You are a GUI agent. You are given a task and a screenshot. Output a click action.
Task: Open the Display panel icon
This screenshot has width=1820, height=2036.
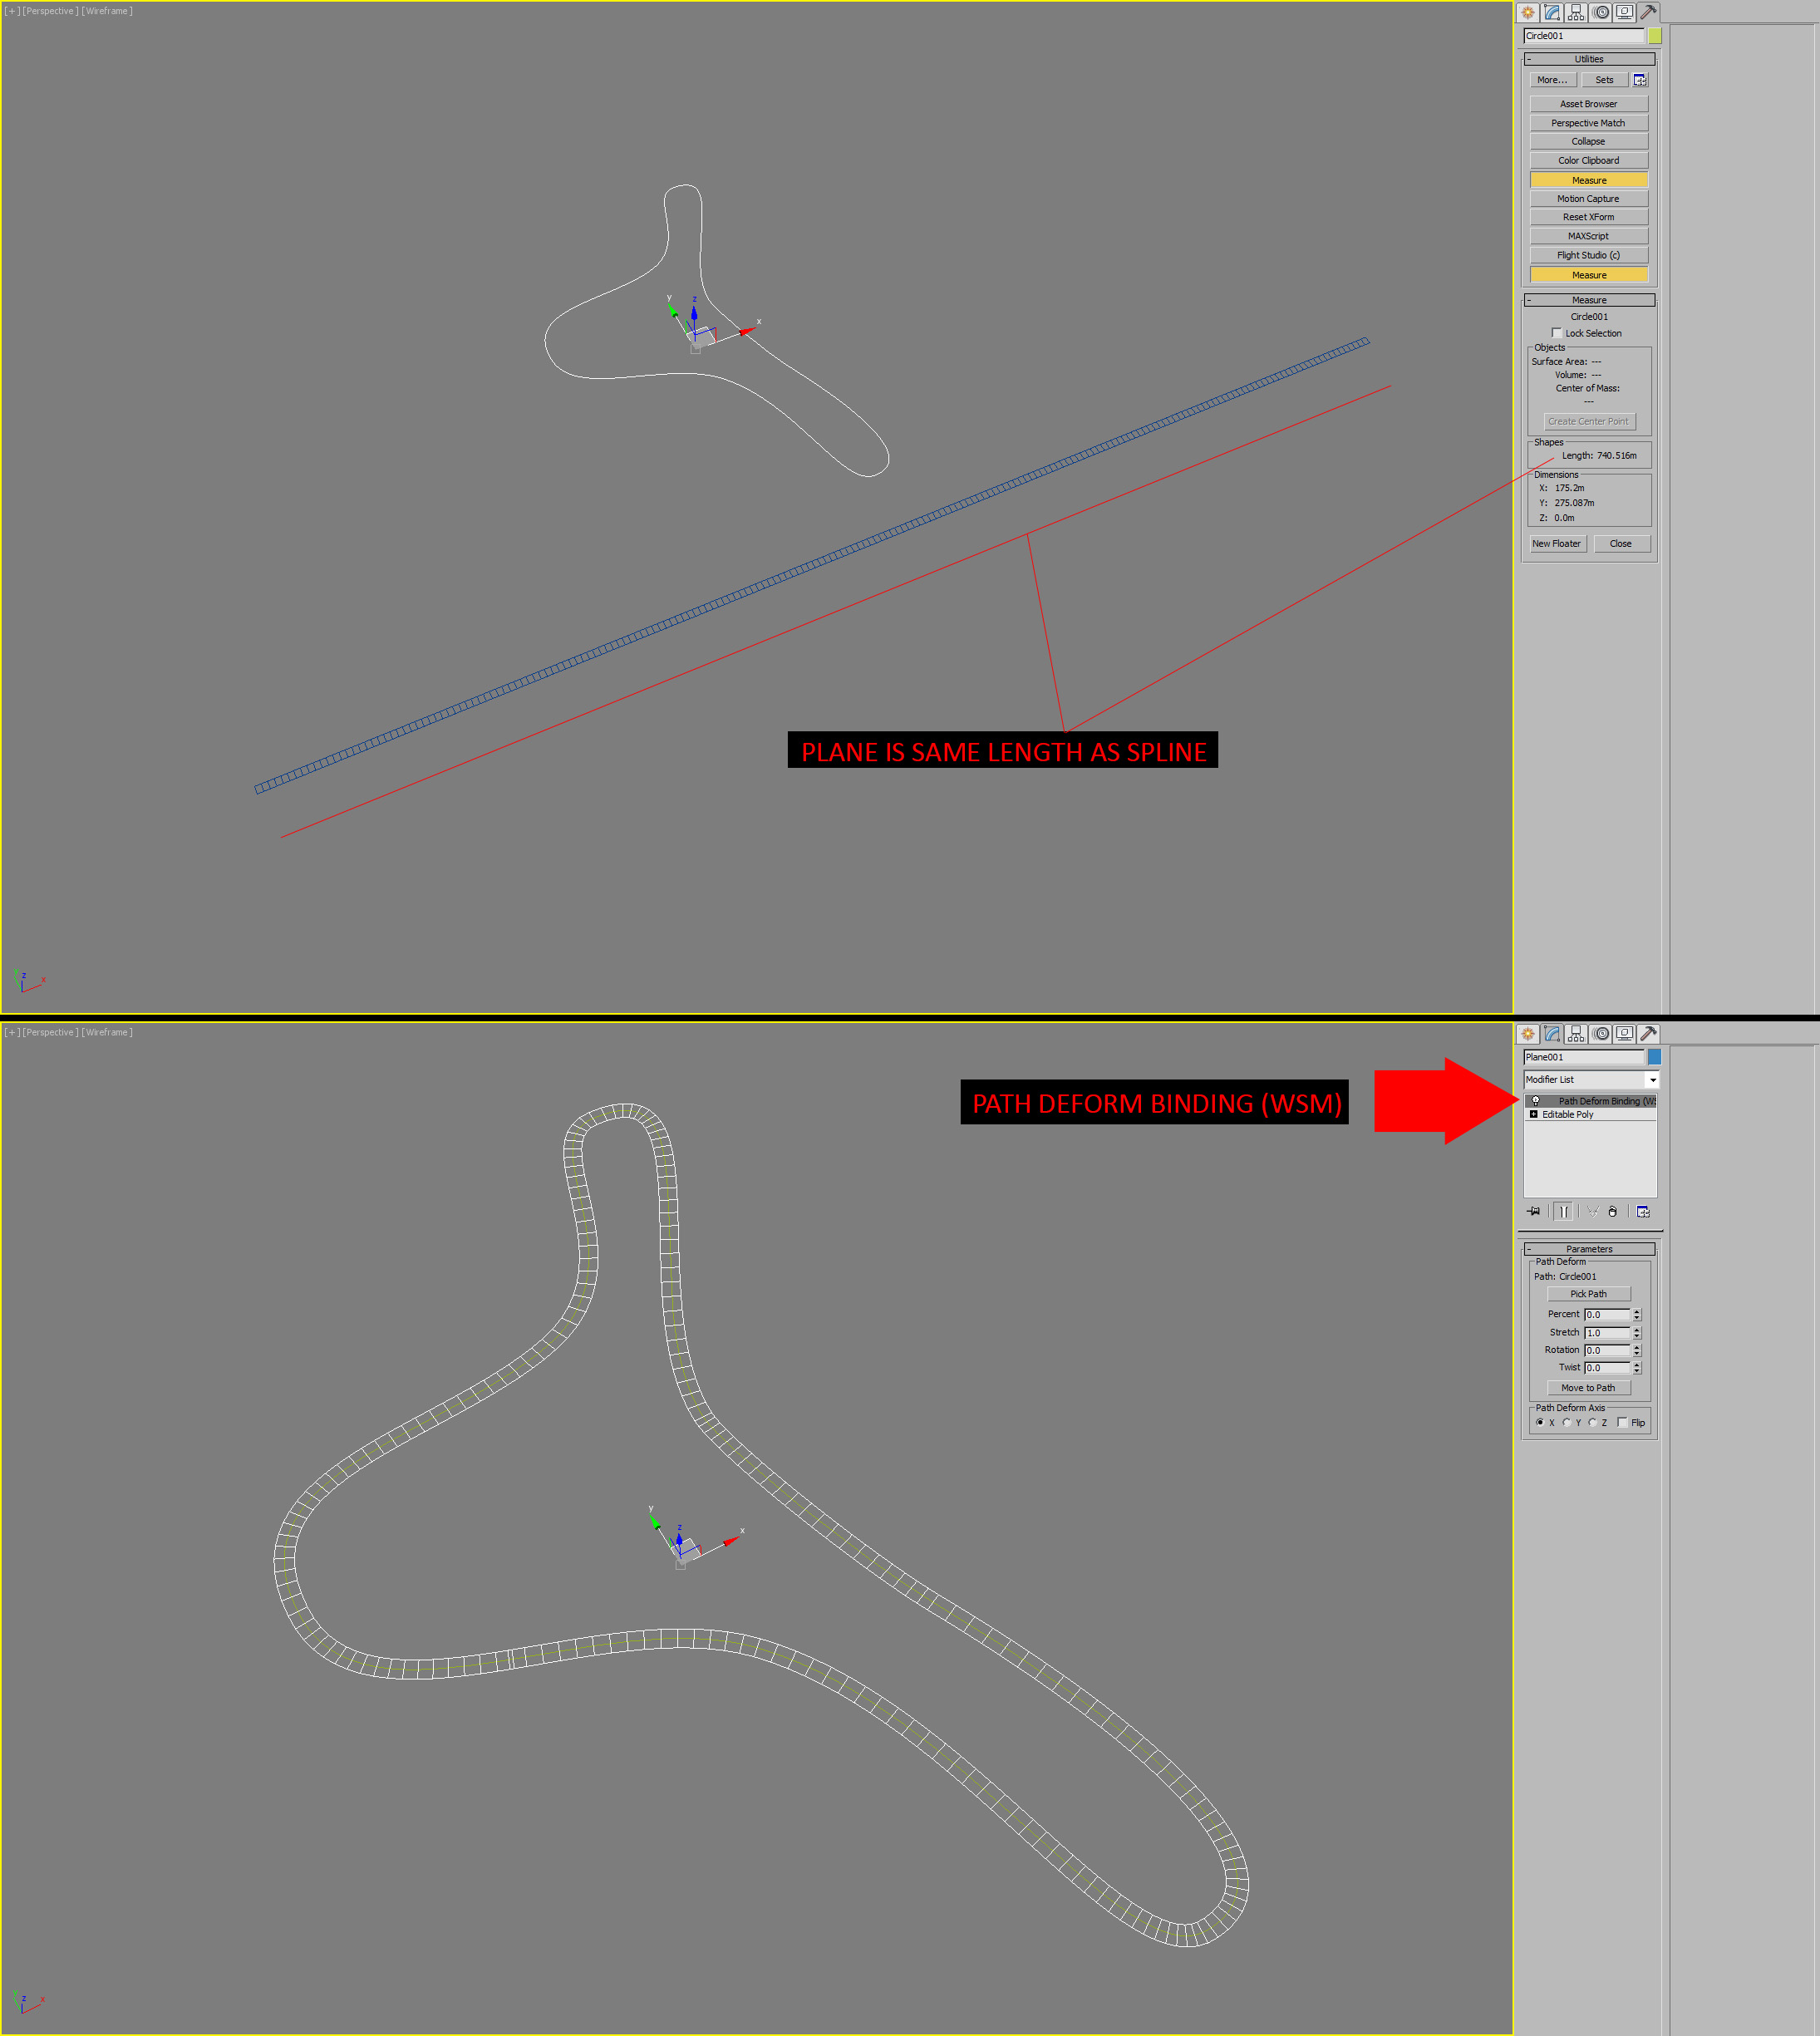click(1625, 12)
